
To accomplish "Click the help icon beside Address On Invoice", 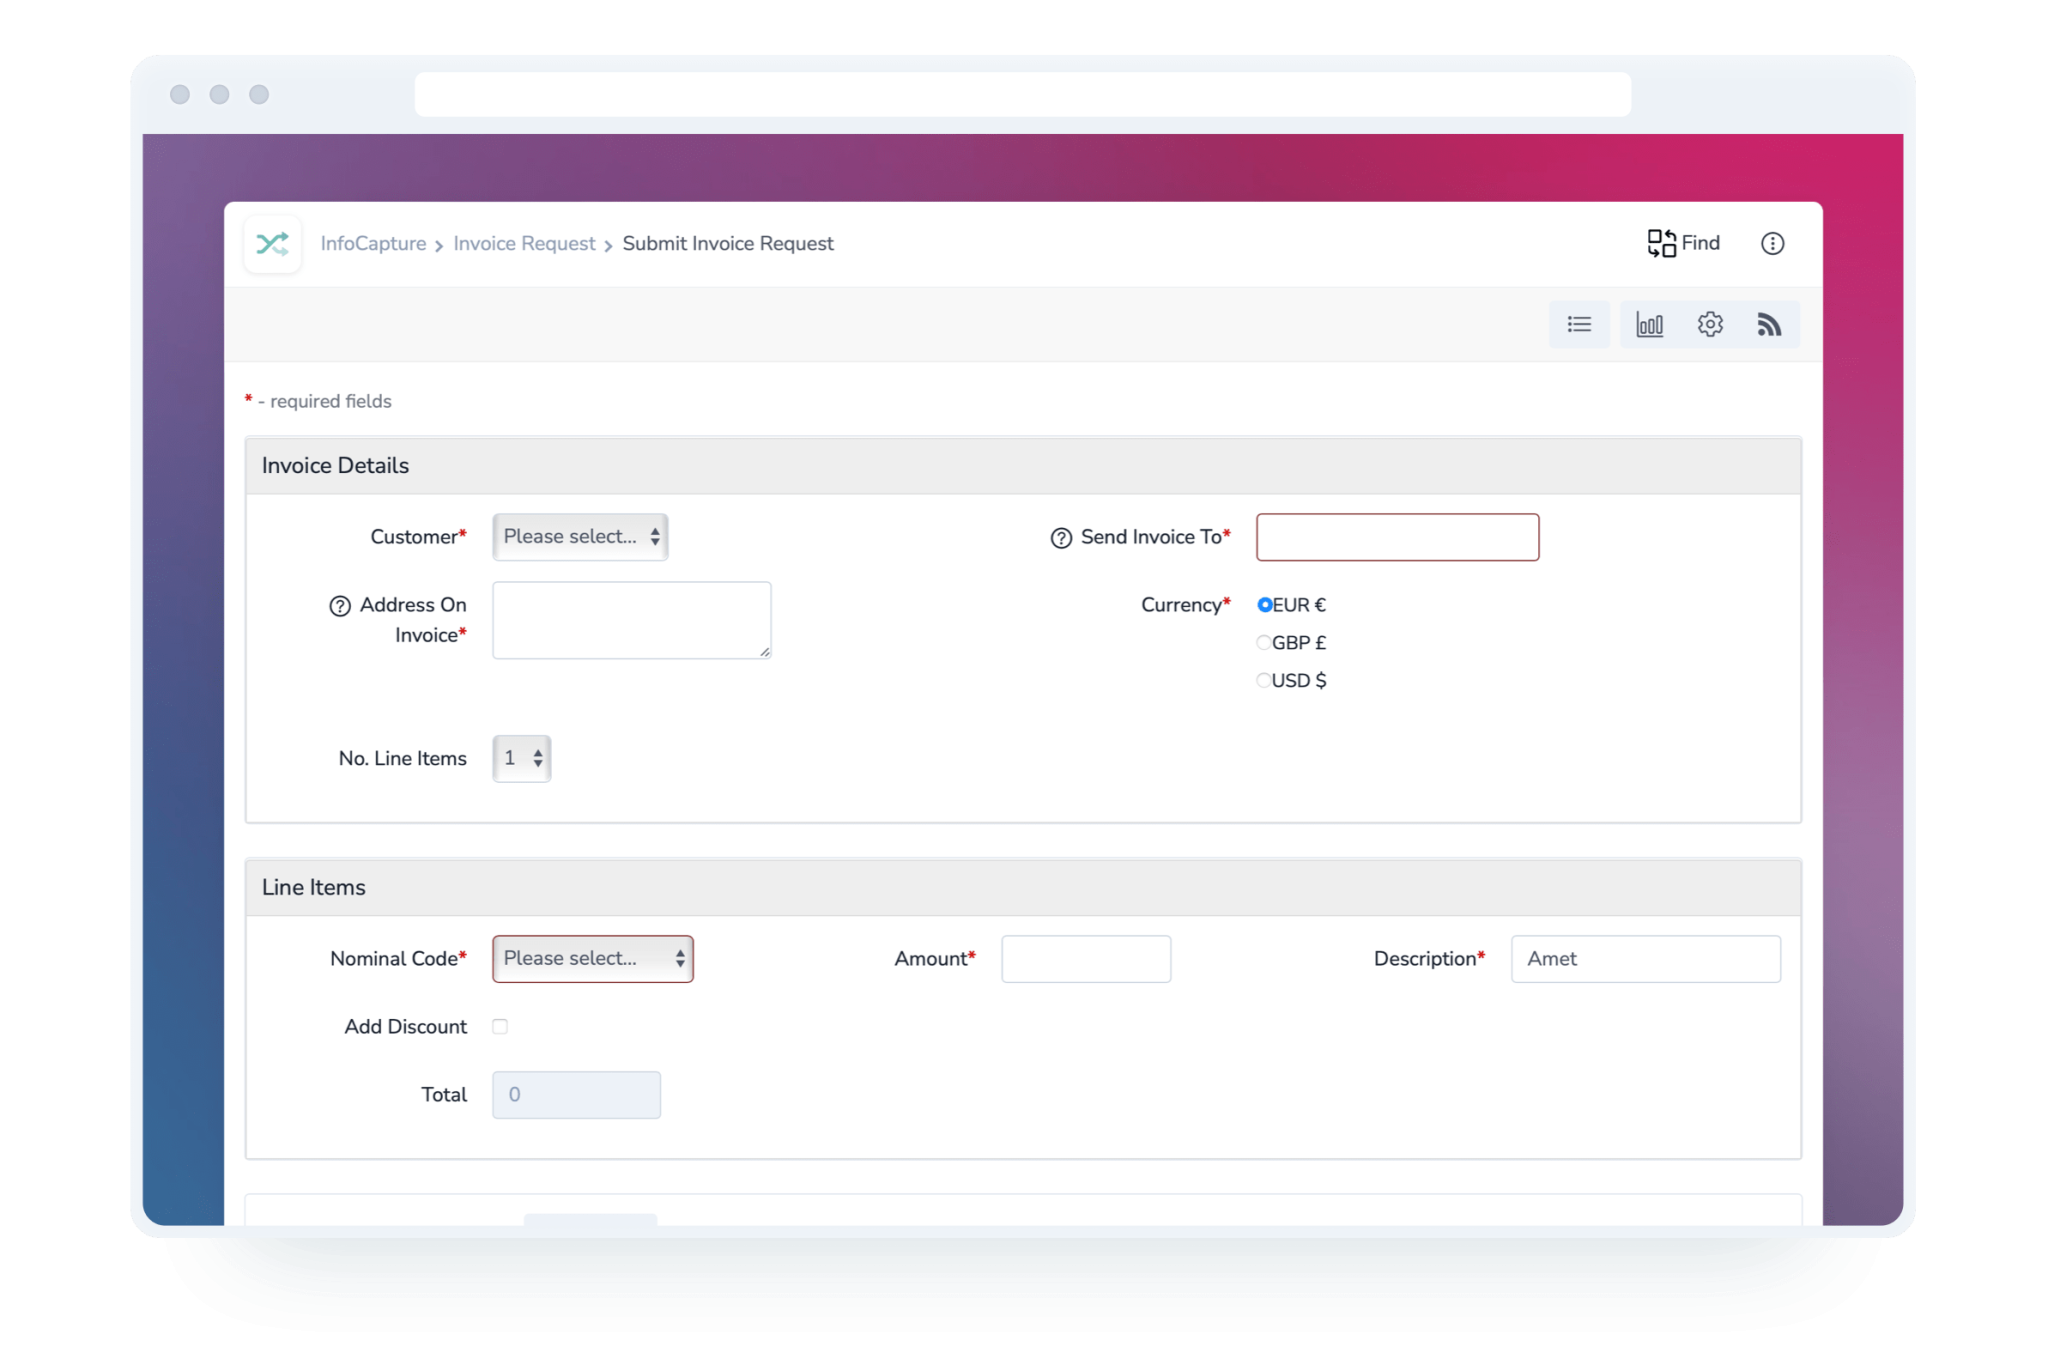I will pyautogui.click(x=341, y=605).
